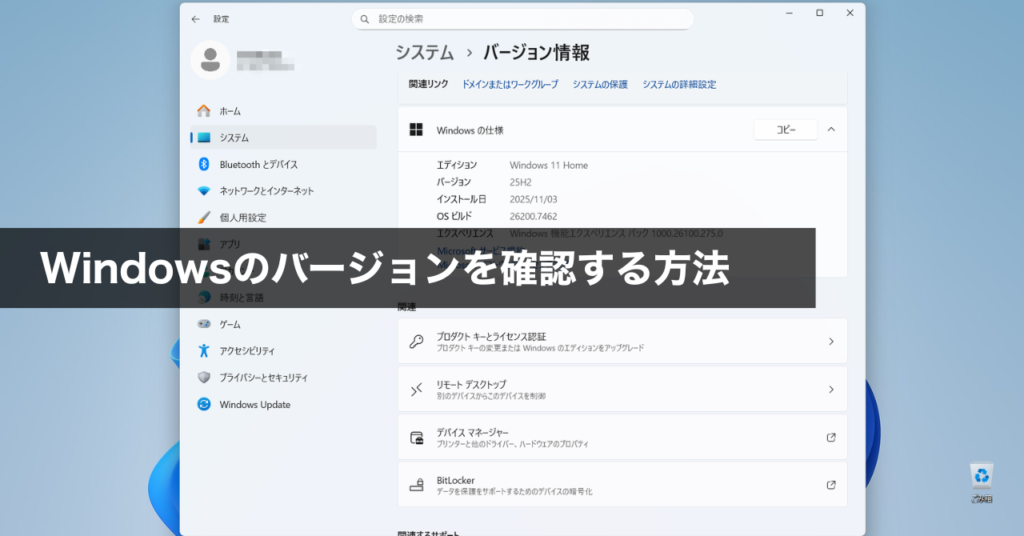Click the Home icon in sidebar
This screenshot has width=1024, height=536.
pyautogui.click(x=204, y=111)
